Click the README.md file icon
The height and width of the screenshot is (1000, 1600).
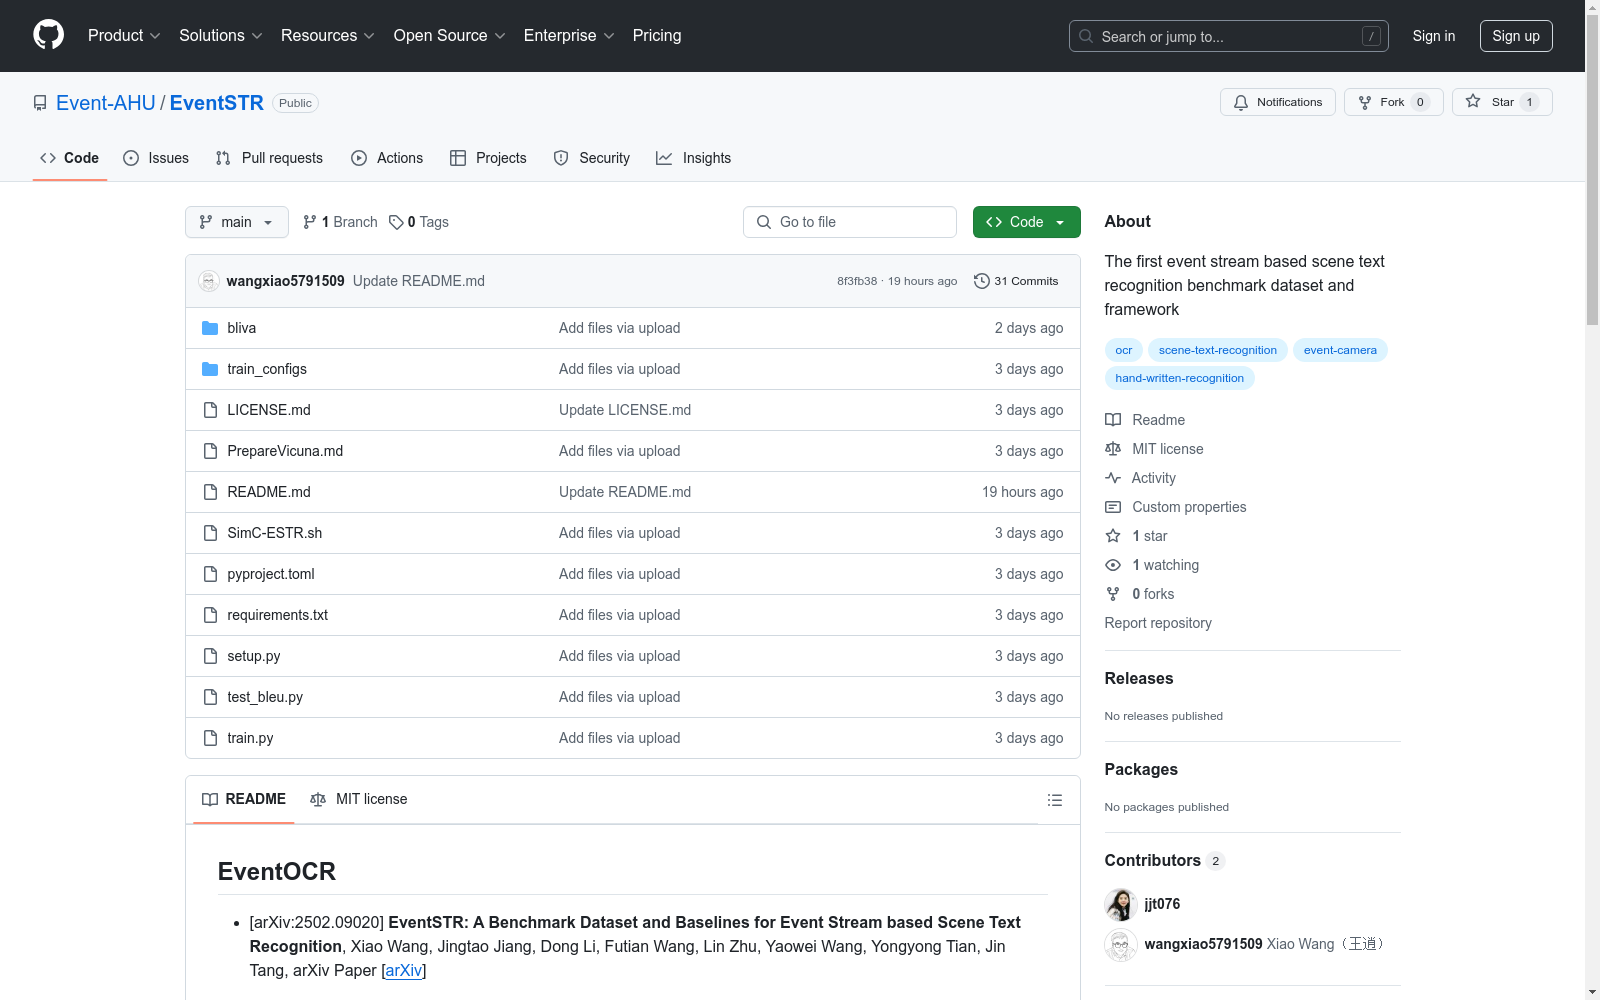(x=210, y=492)
